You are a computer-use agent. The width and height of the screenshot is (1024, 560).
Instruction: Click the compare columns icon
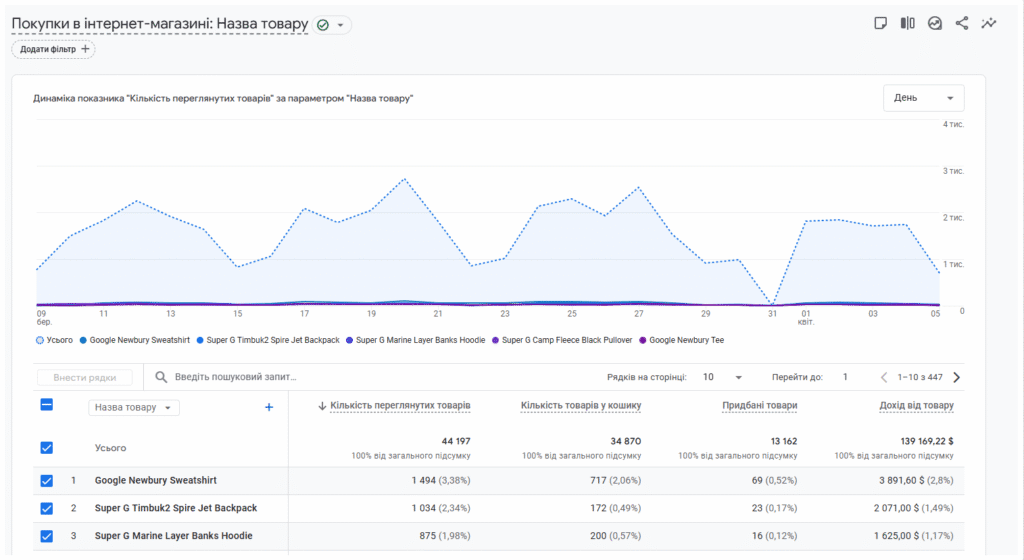tap(908, 23)
